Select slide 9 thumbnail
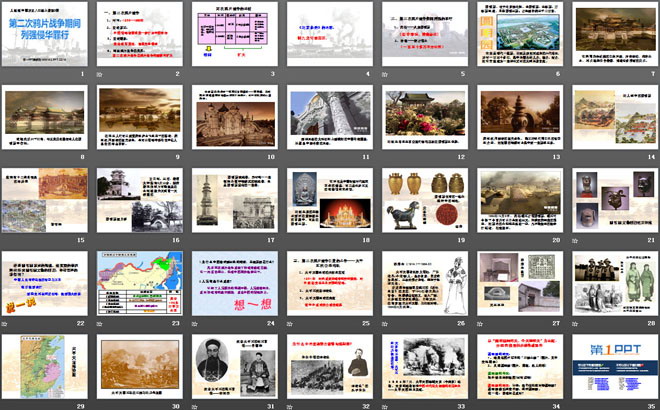The image size is (660, 410). click(140, 117)
